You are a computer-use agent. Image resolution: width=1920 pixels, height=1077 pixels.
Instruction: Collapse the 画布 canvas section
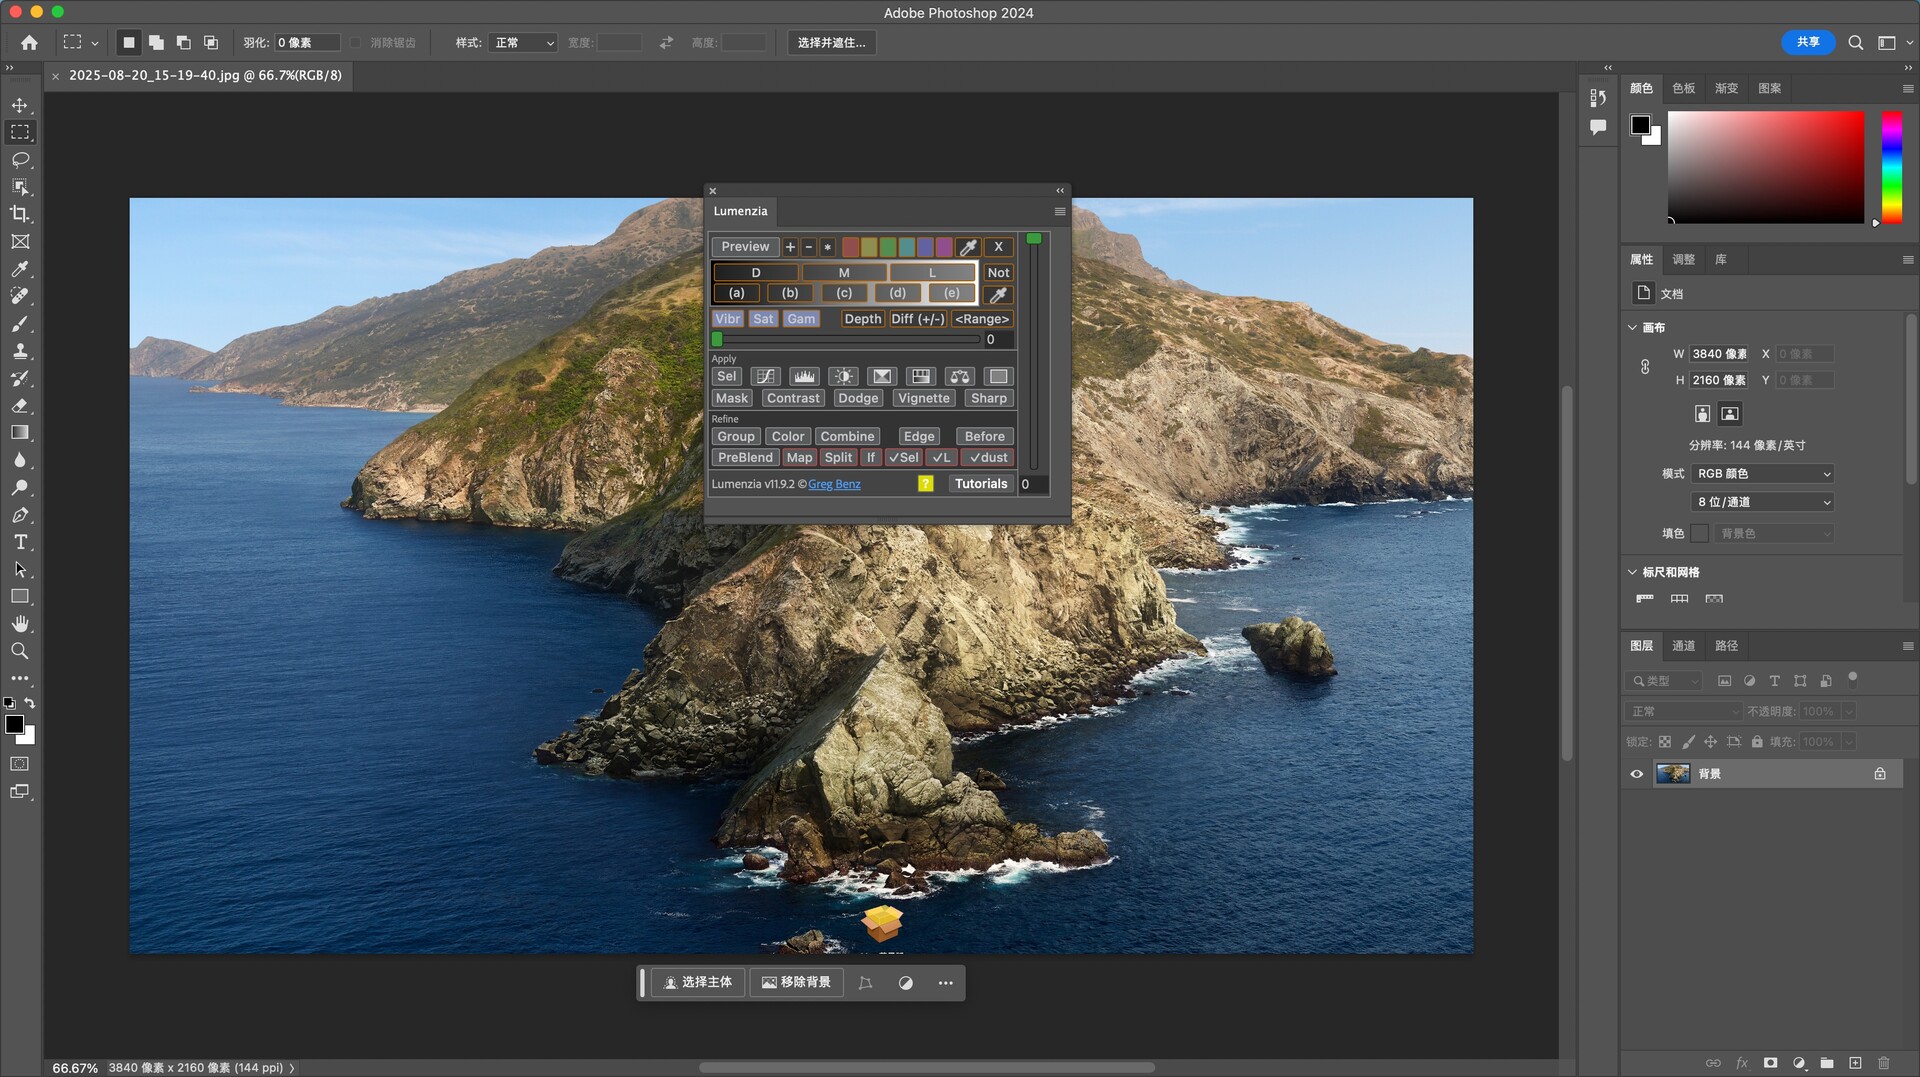1633,328
